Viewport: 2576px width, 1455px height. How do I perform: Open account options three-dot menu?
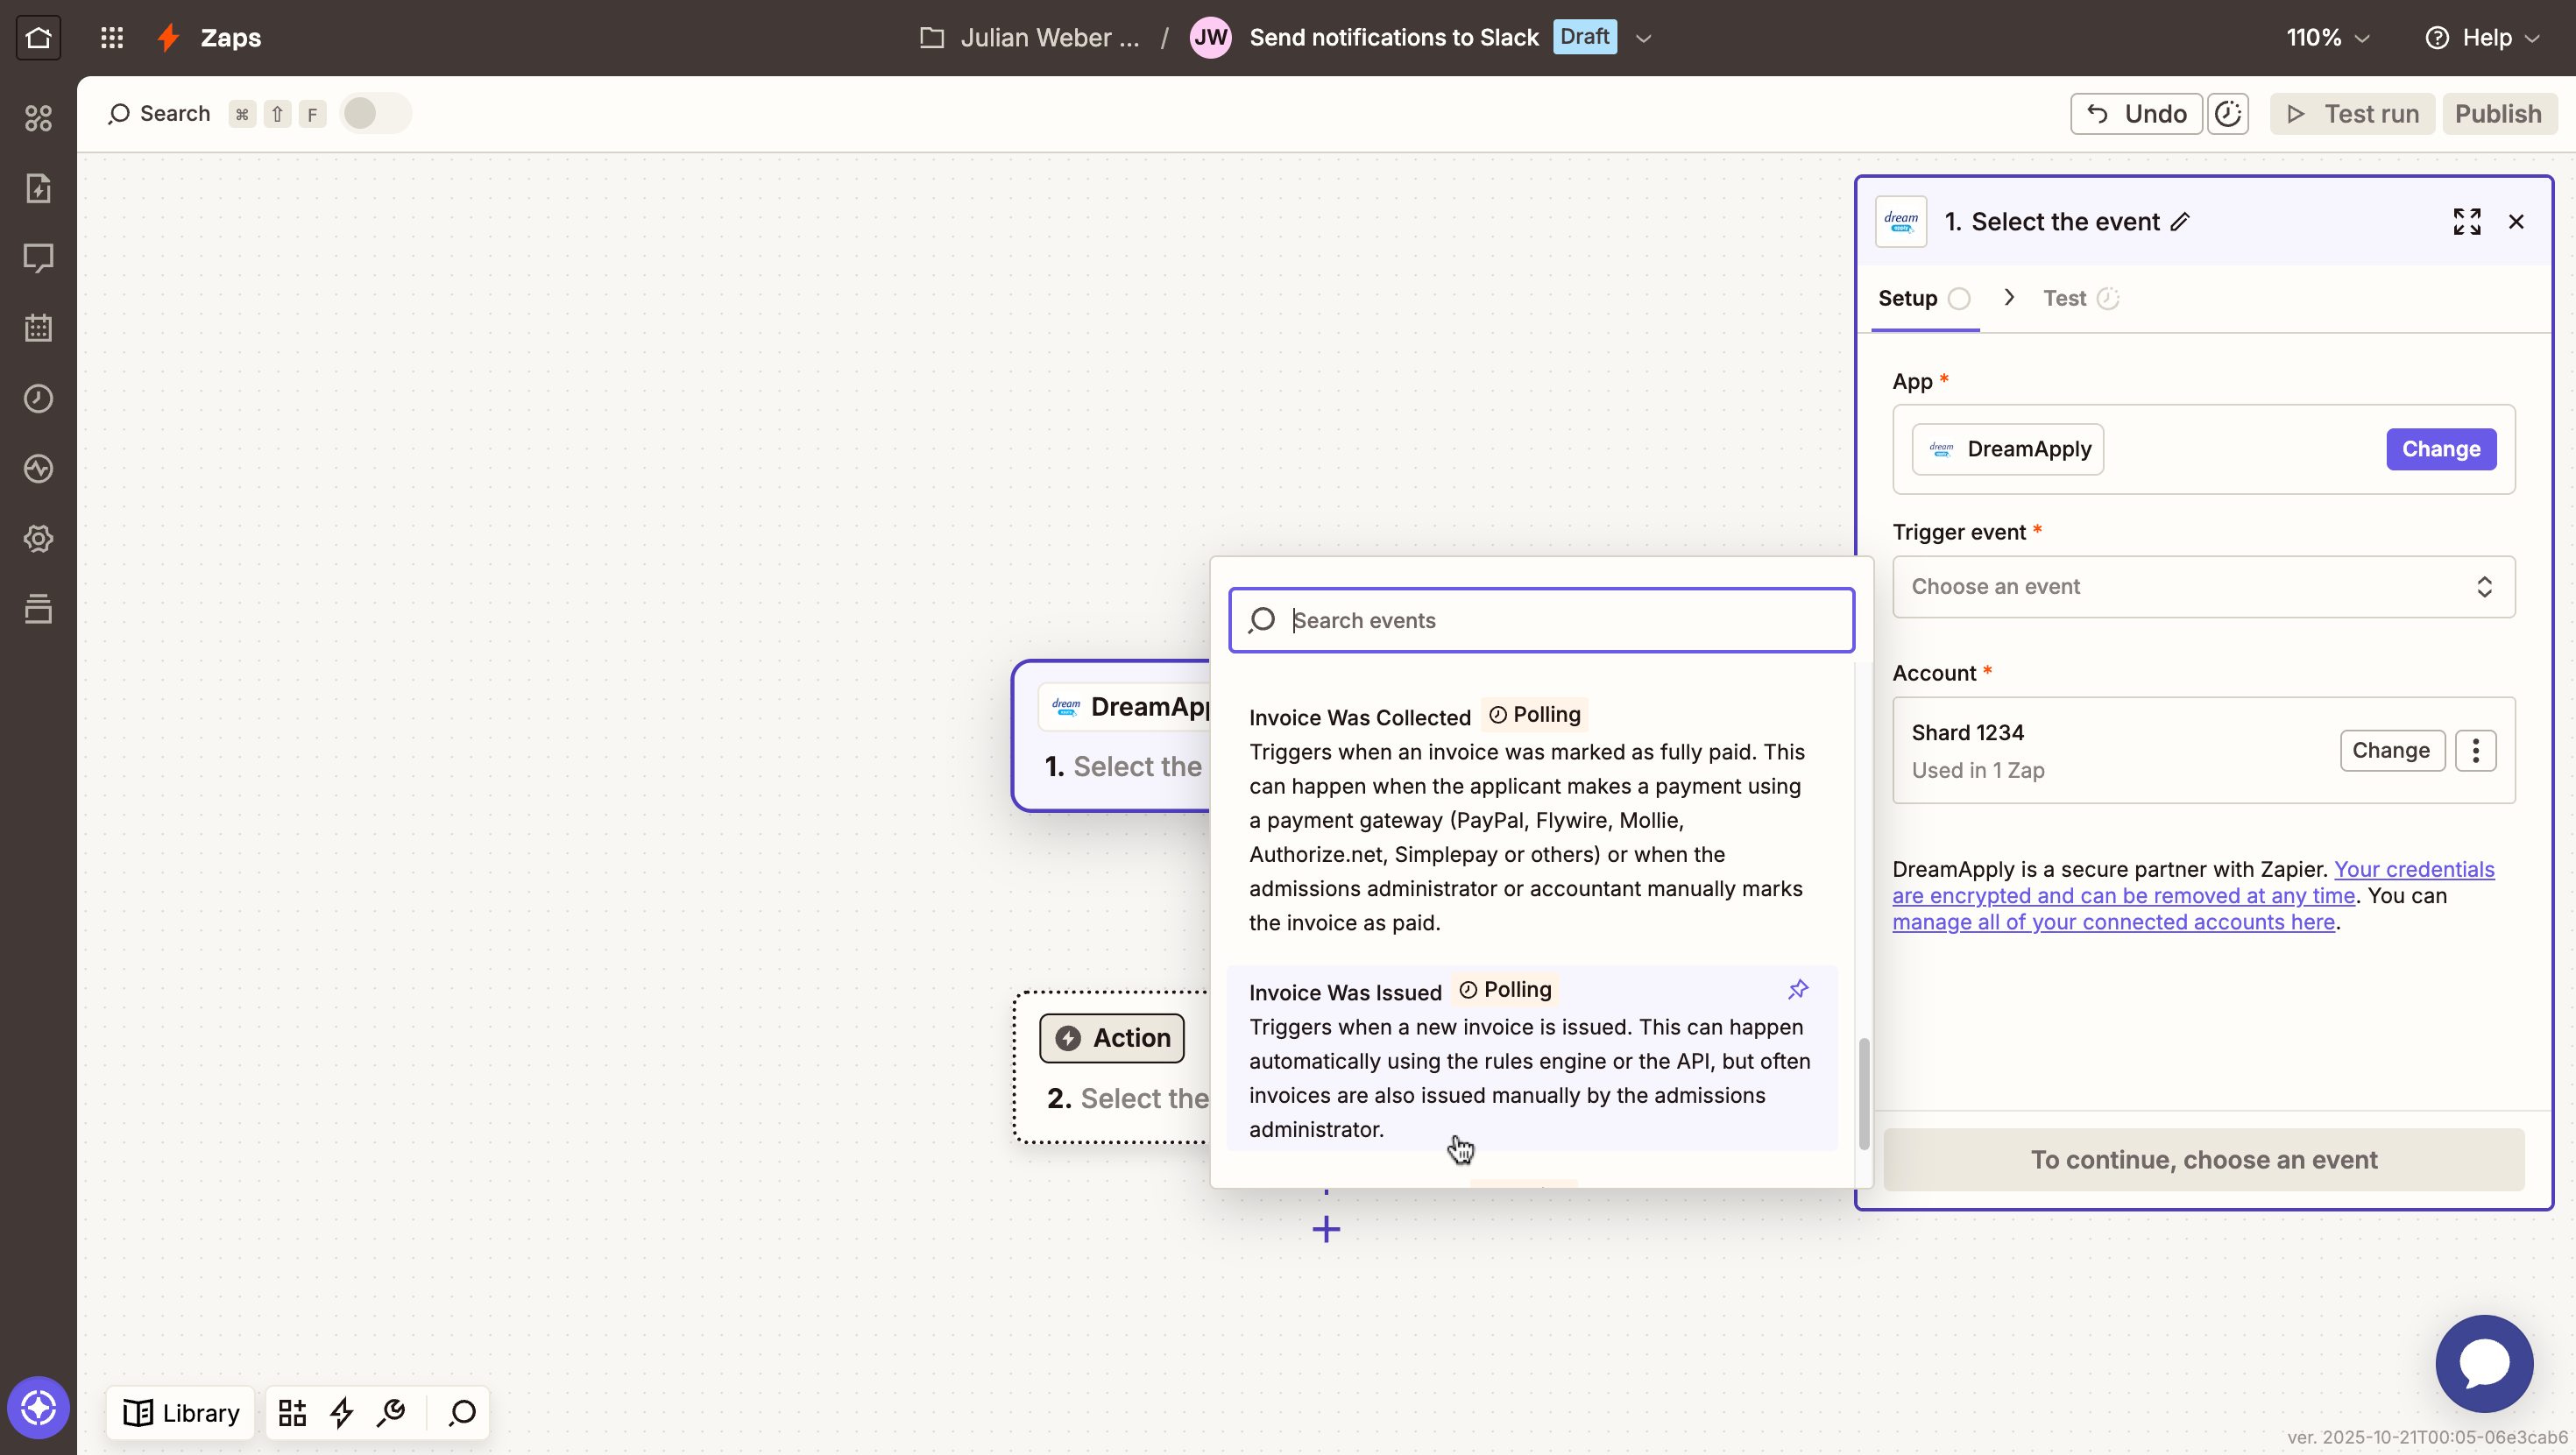pos(2476,750)
